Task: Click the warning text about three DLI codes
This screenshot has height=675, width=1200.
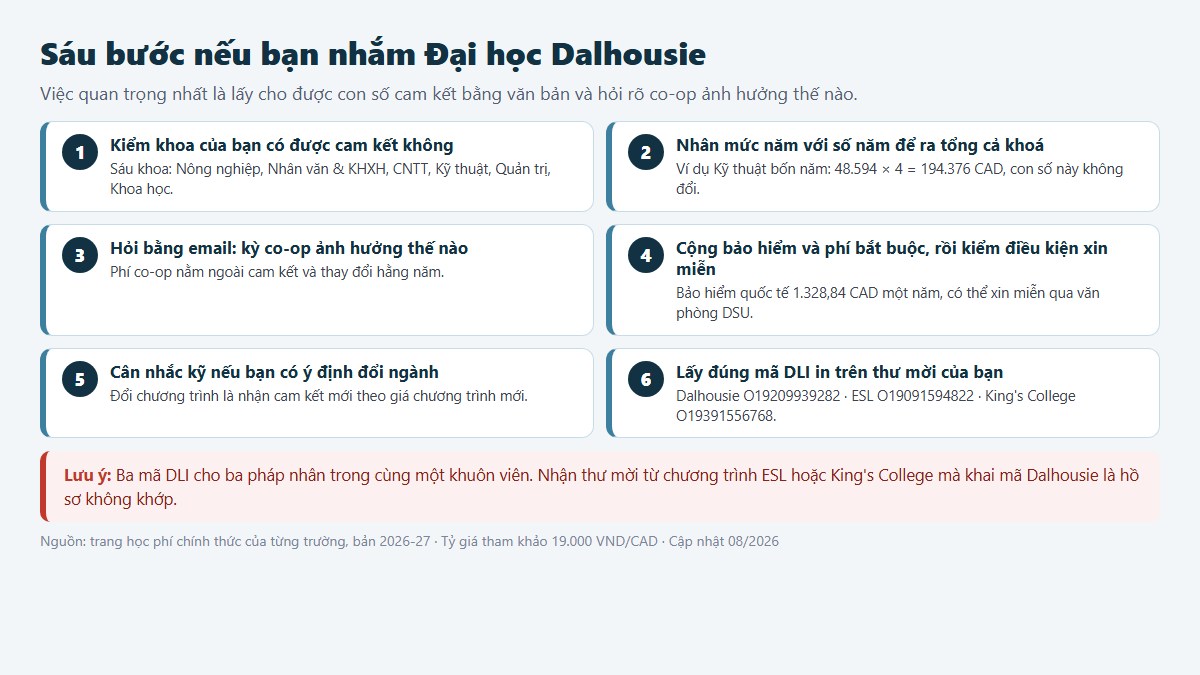Action: click(x=601, y=487)
